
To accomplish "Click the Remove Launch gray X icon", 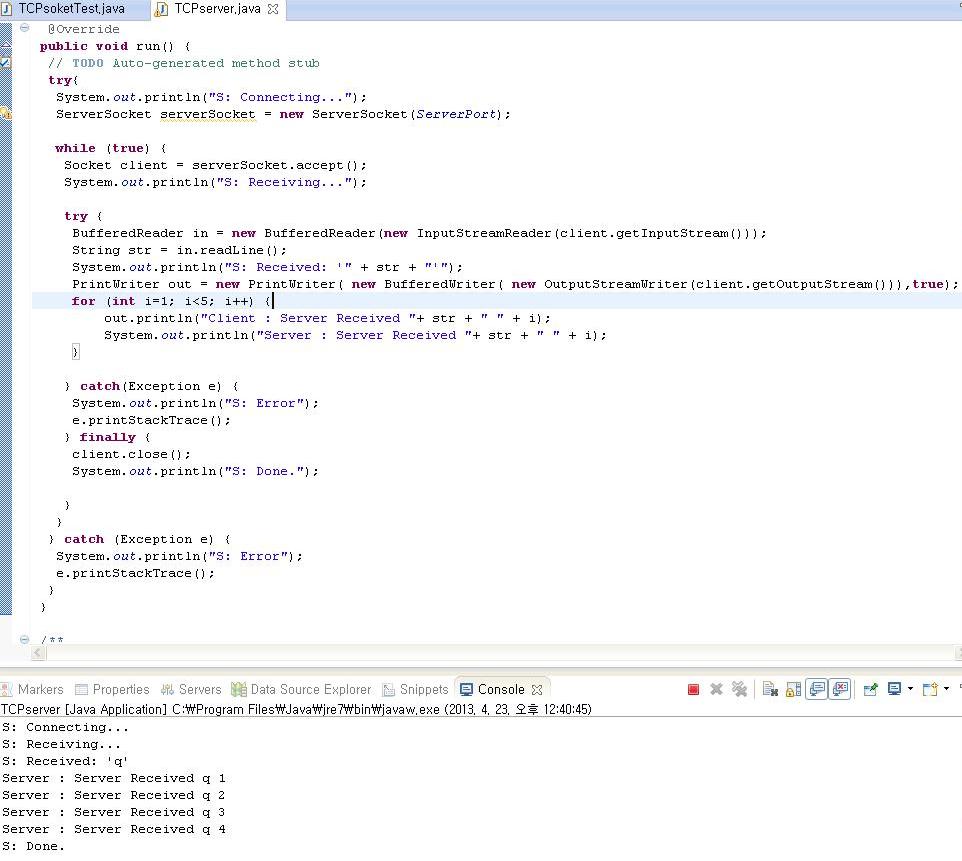I will [716, 689].
